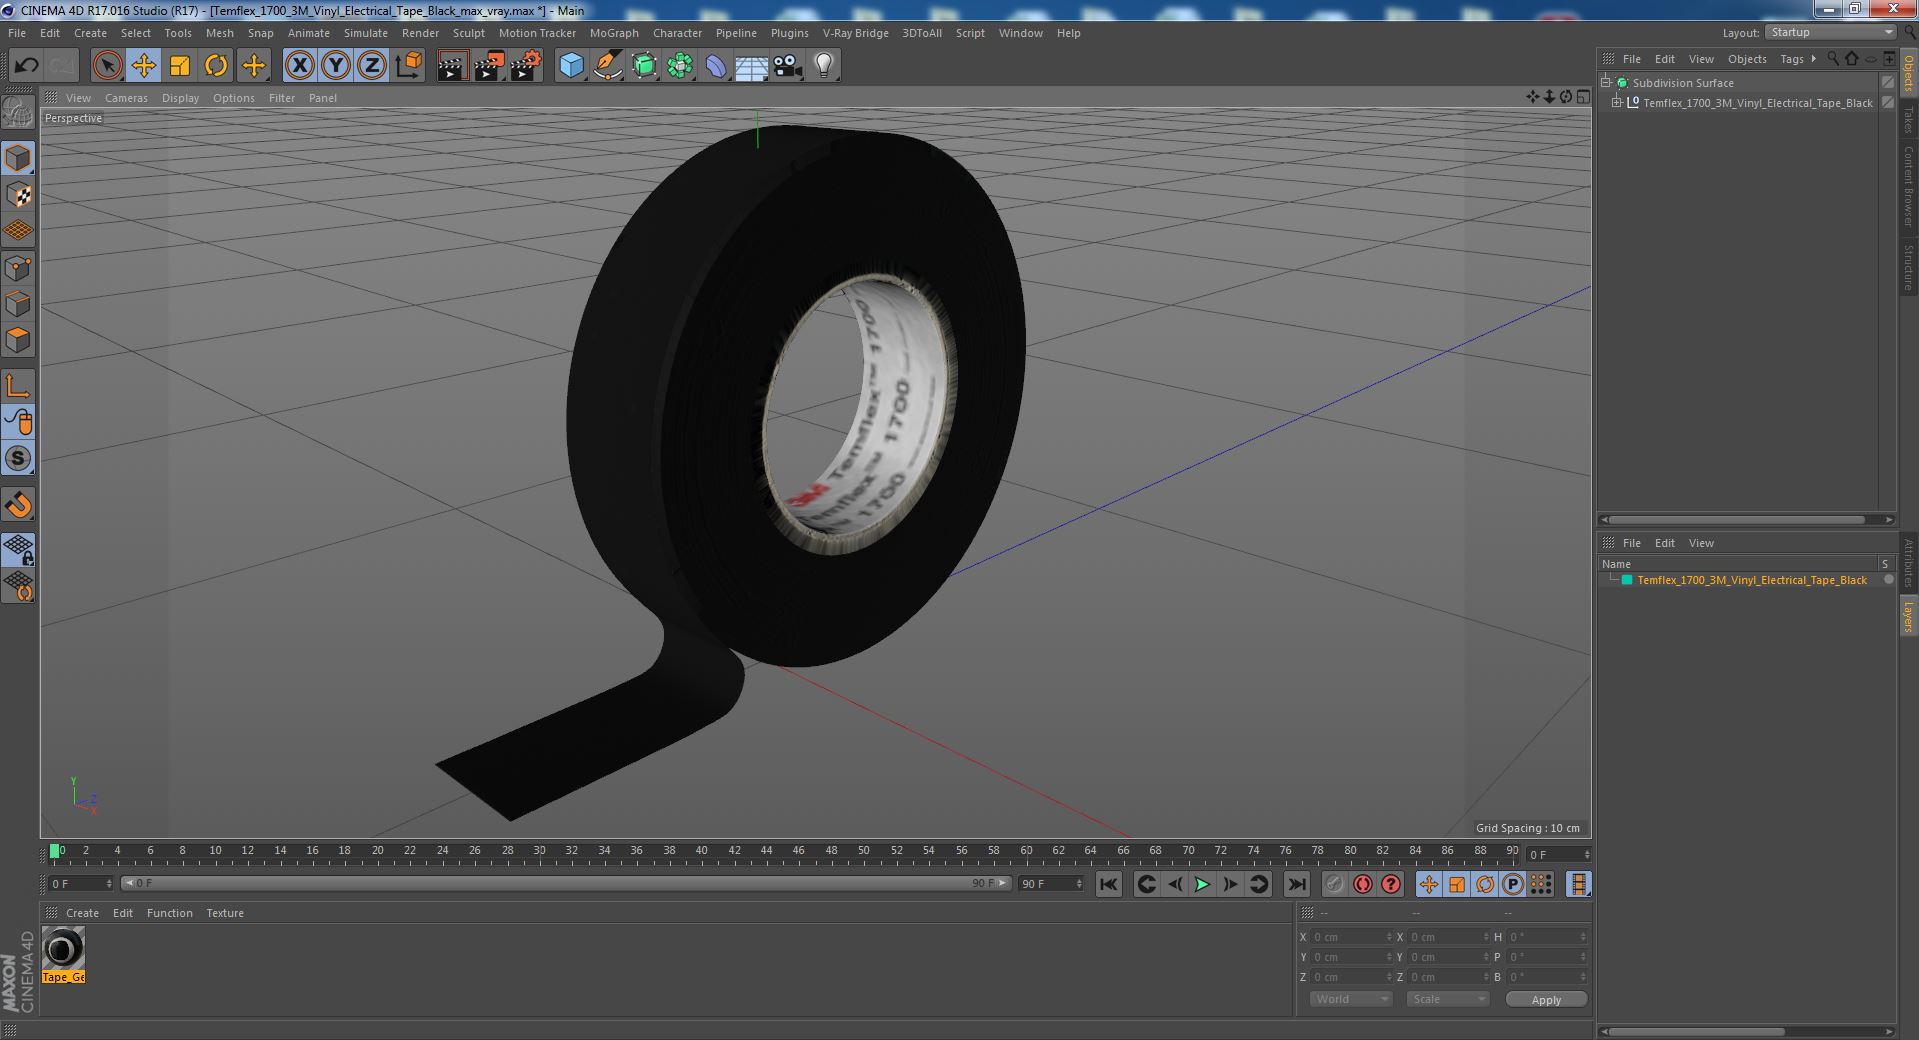Viewport: 1919px width, 1040px height.
Task: Open viewport Display menu
Action: point(180,98)
